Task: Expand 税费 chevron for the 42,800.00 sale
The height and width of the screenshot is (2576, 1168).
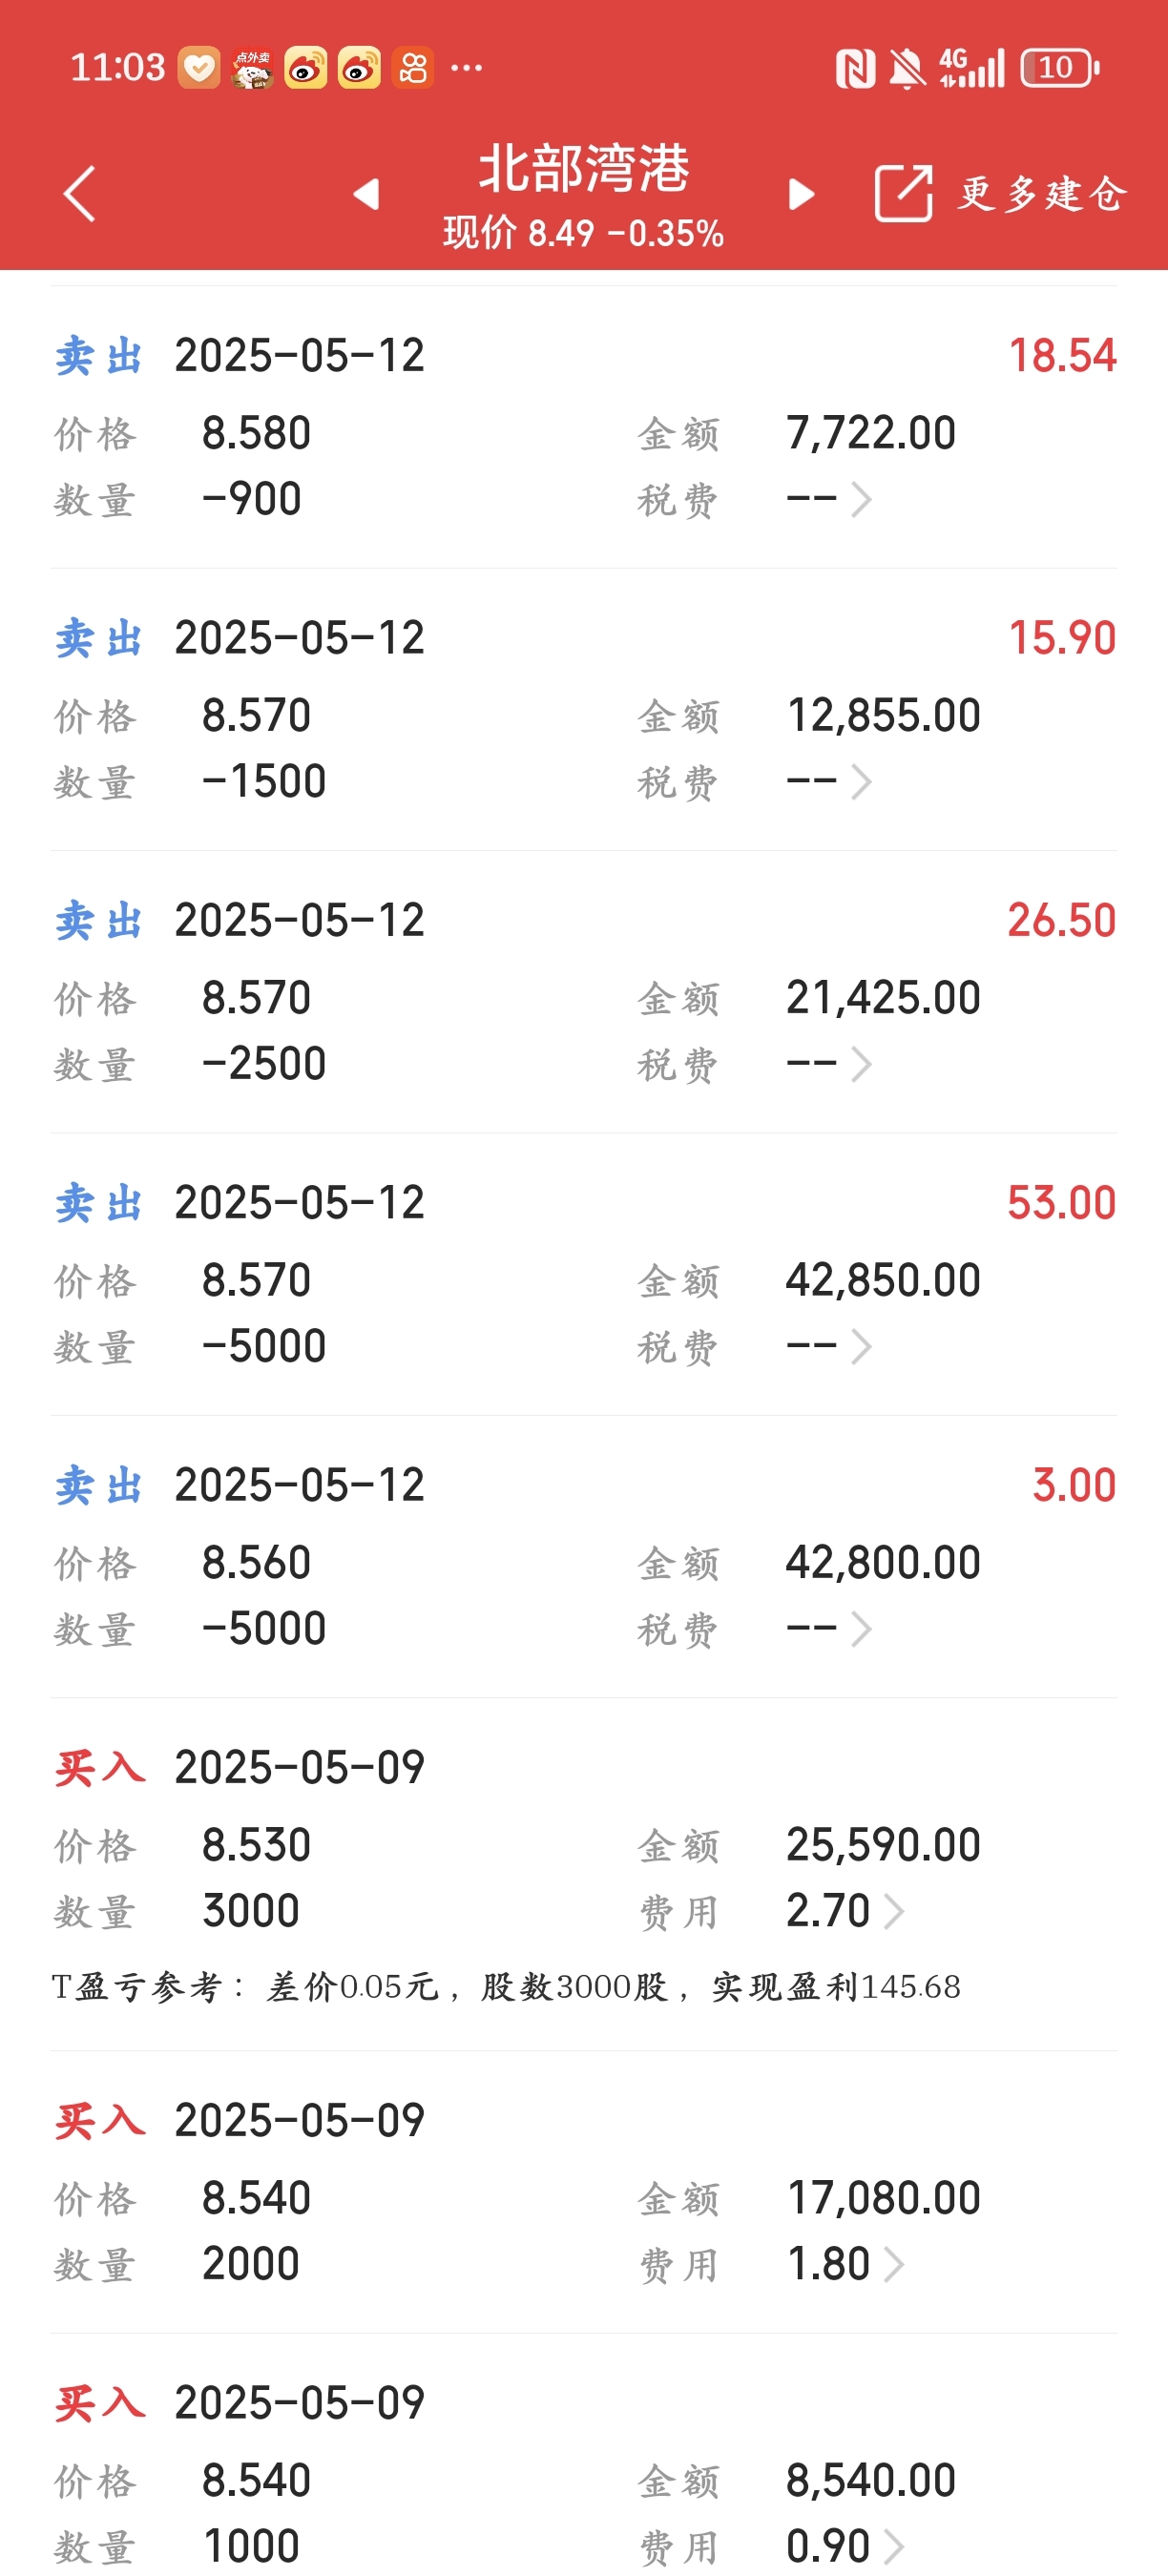Action: [861, 1629]
